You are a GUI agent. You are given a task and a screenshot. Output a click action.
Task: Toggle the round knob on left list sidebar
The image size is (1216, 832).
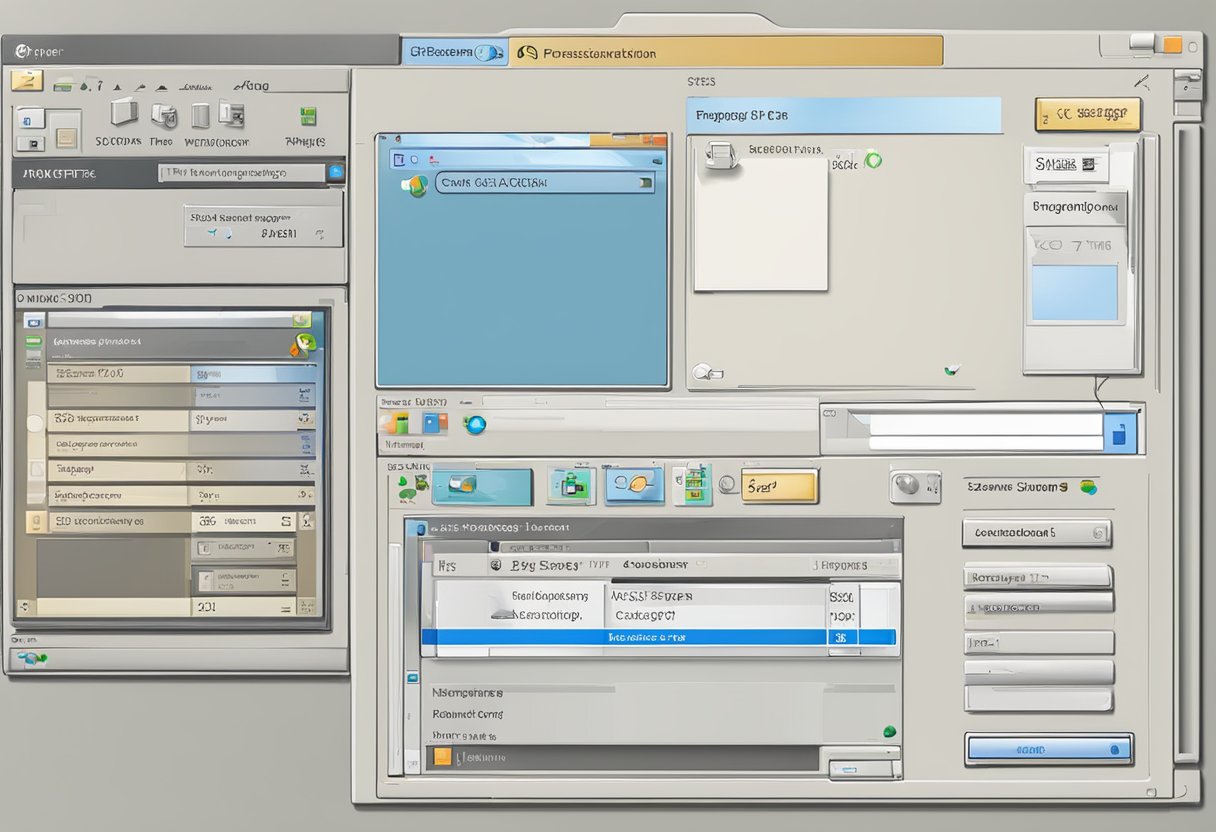coord(35,423)
